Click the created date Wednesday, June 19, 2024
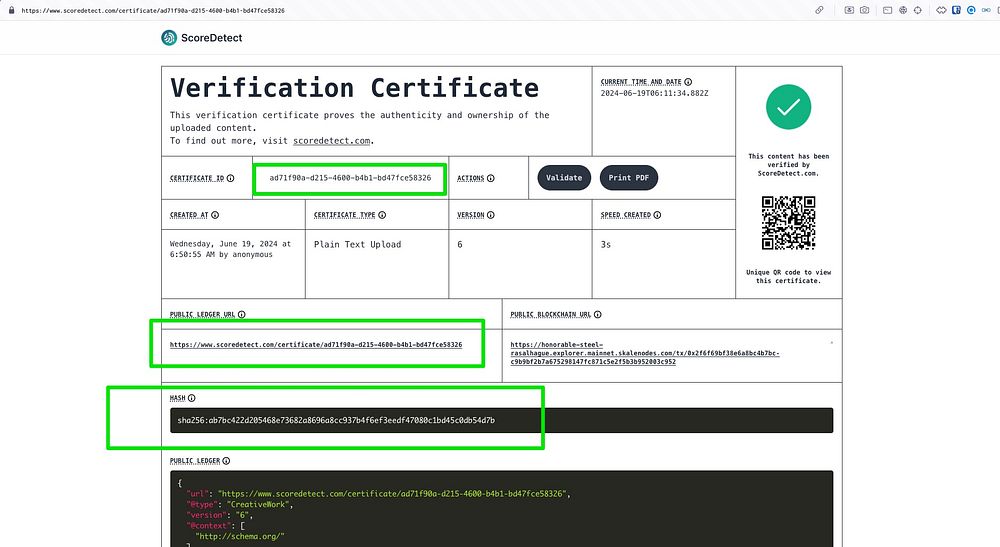1000x547 pixels. (230, 249)
